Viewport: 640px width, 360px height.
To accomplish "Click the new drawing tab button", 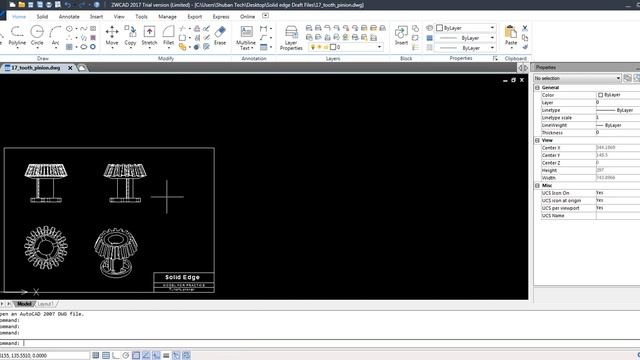I will pos(82,68).
